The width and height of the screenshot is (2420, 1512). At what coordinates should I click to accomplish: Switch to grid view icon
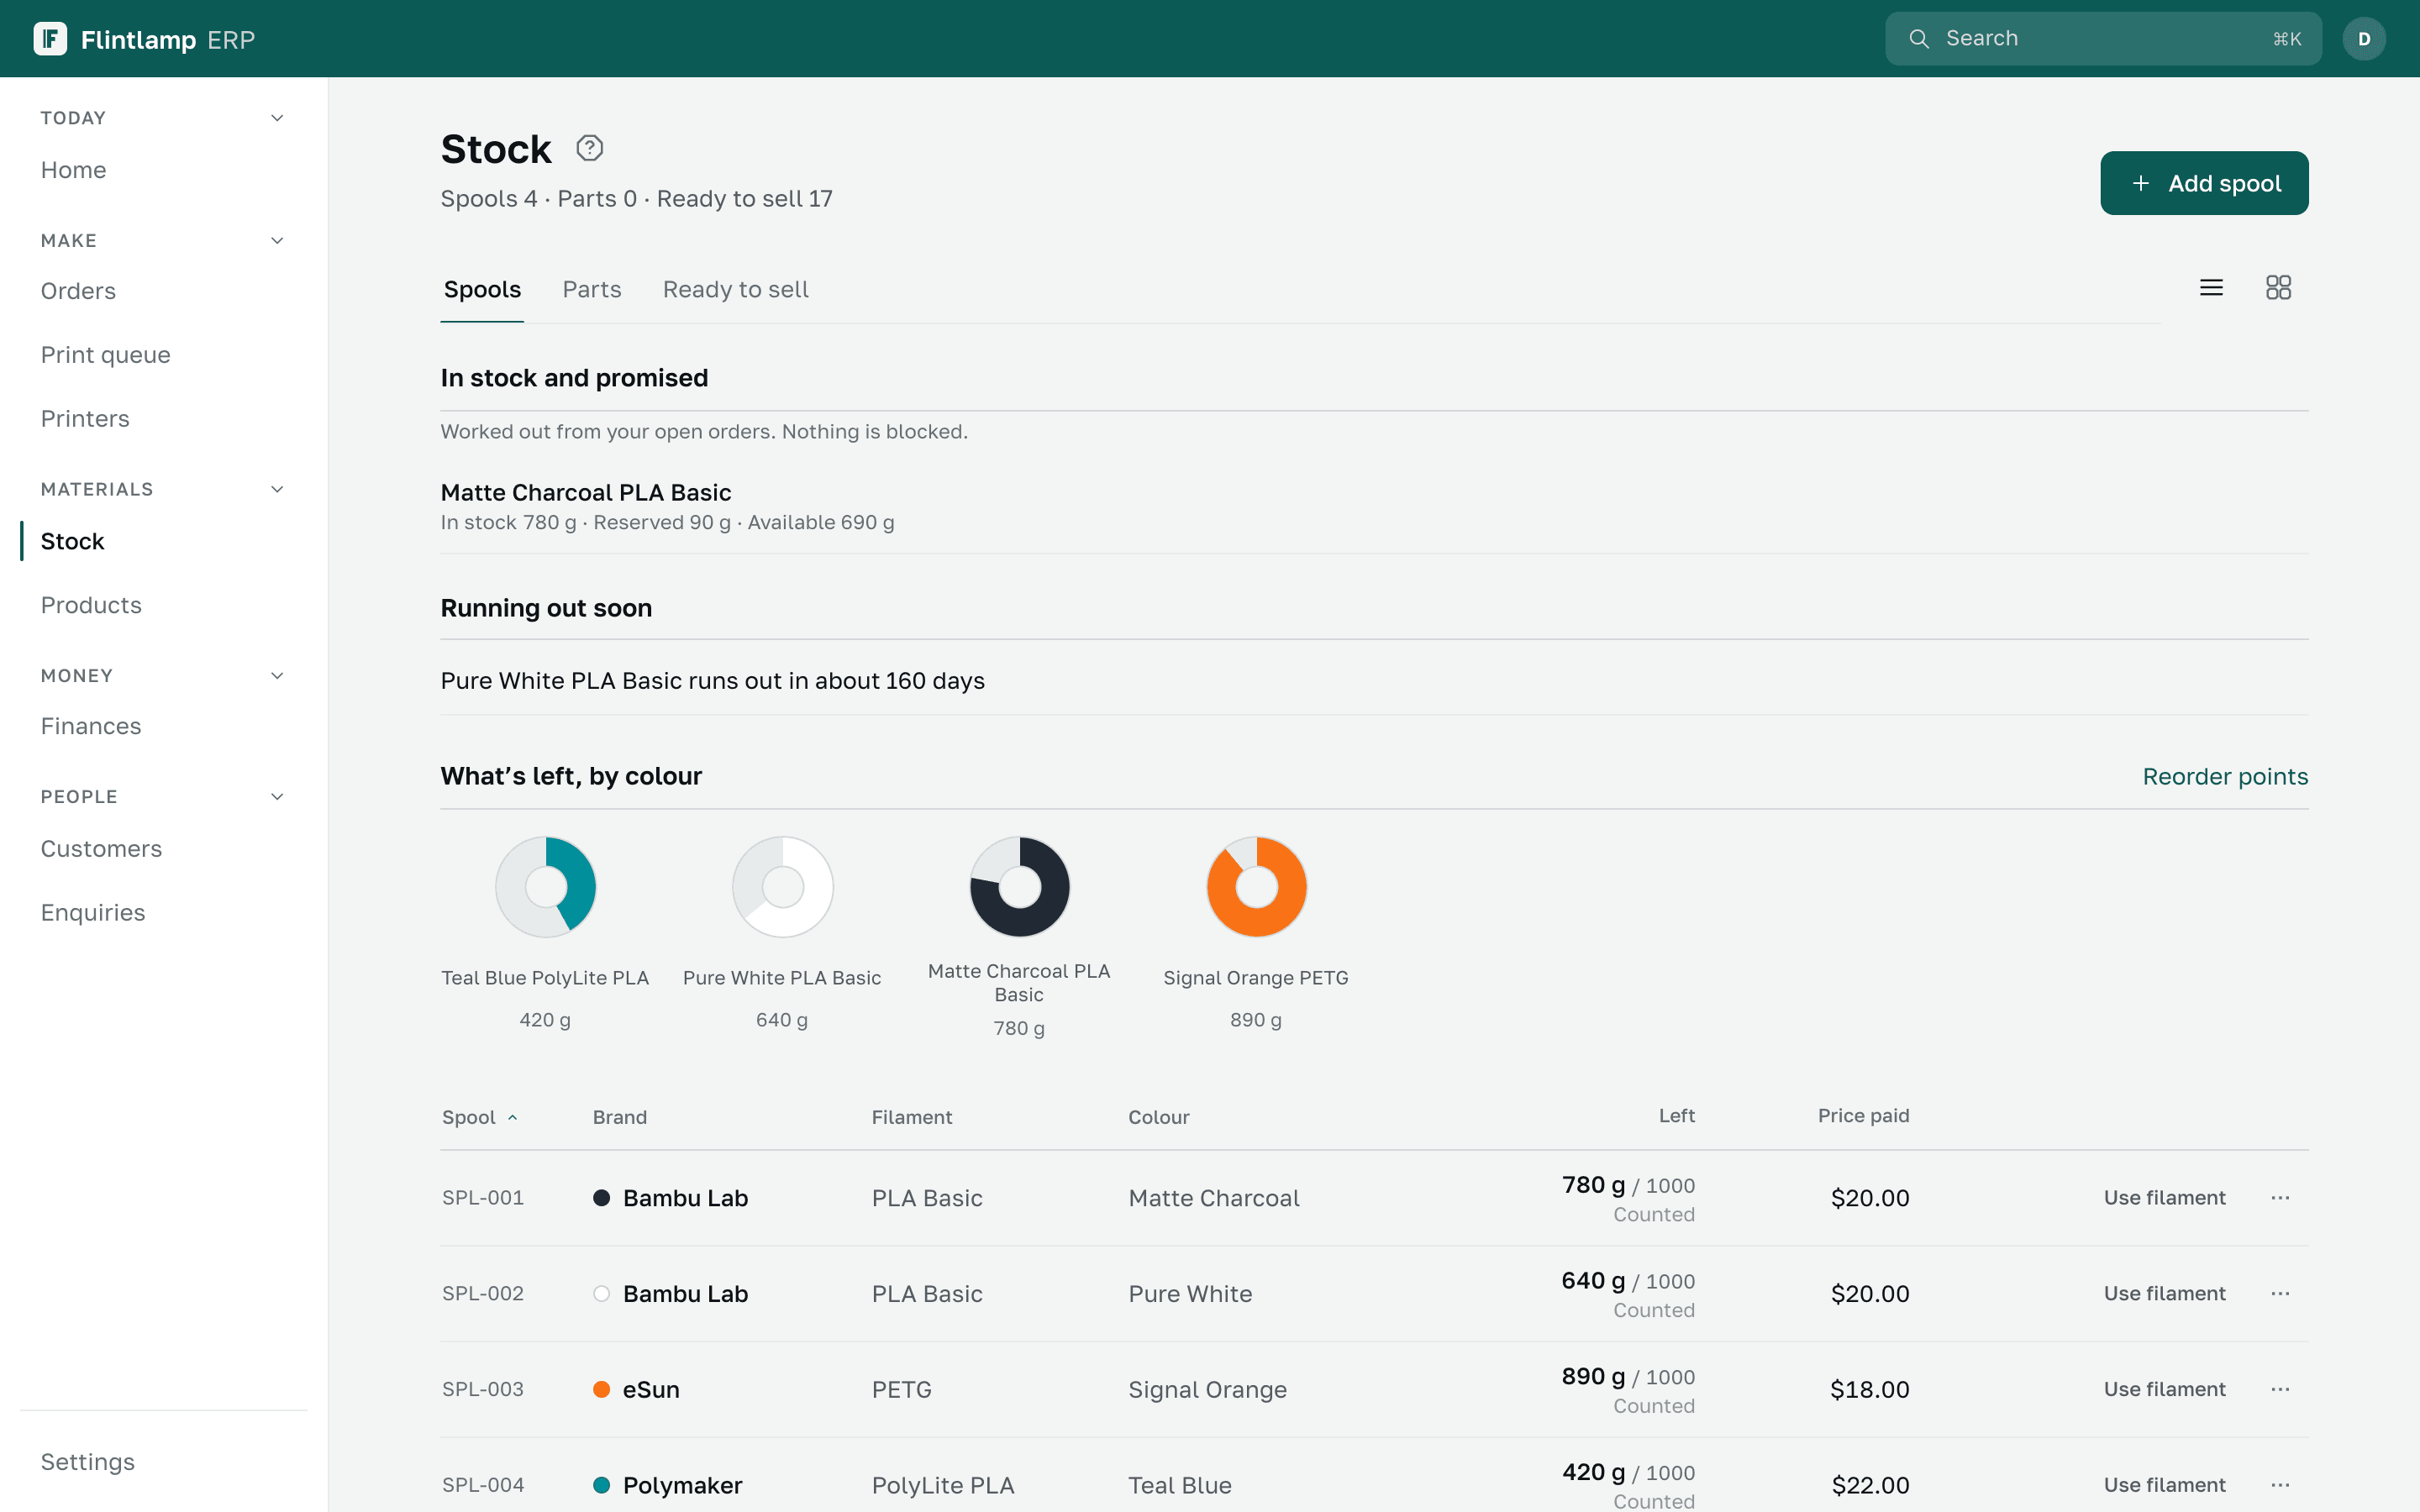[x=2278, y=288]
